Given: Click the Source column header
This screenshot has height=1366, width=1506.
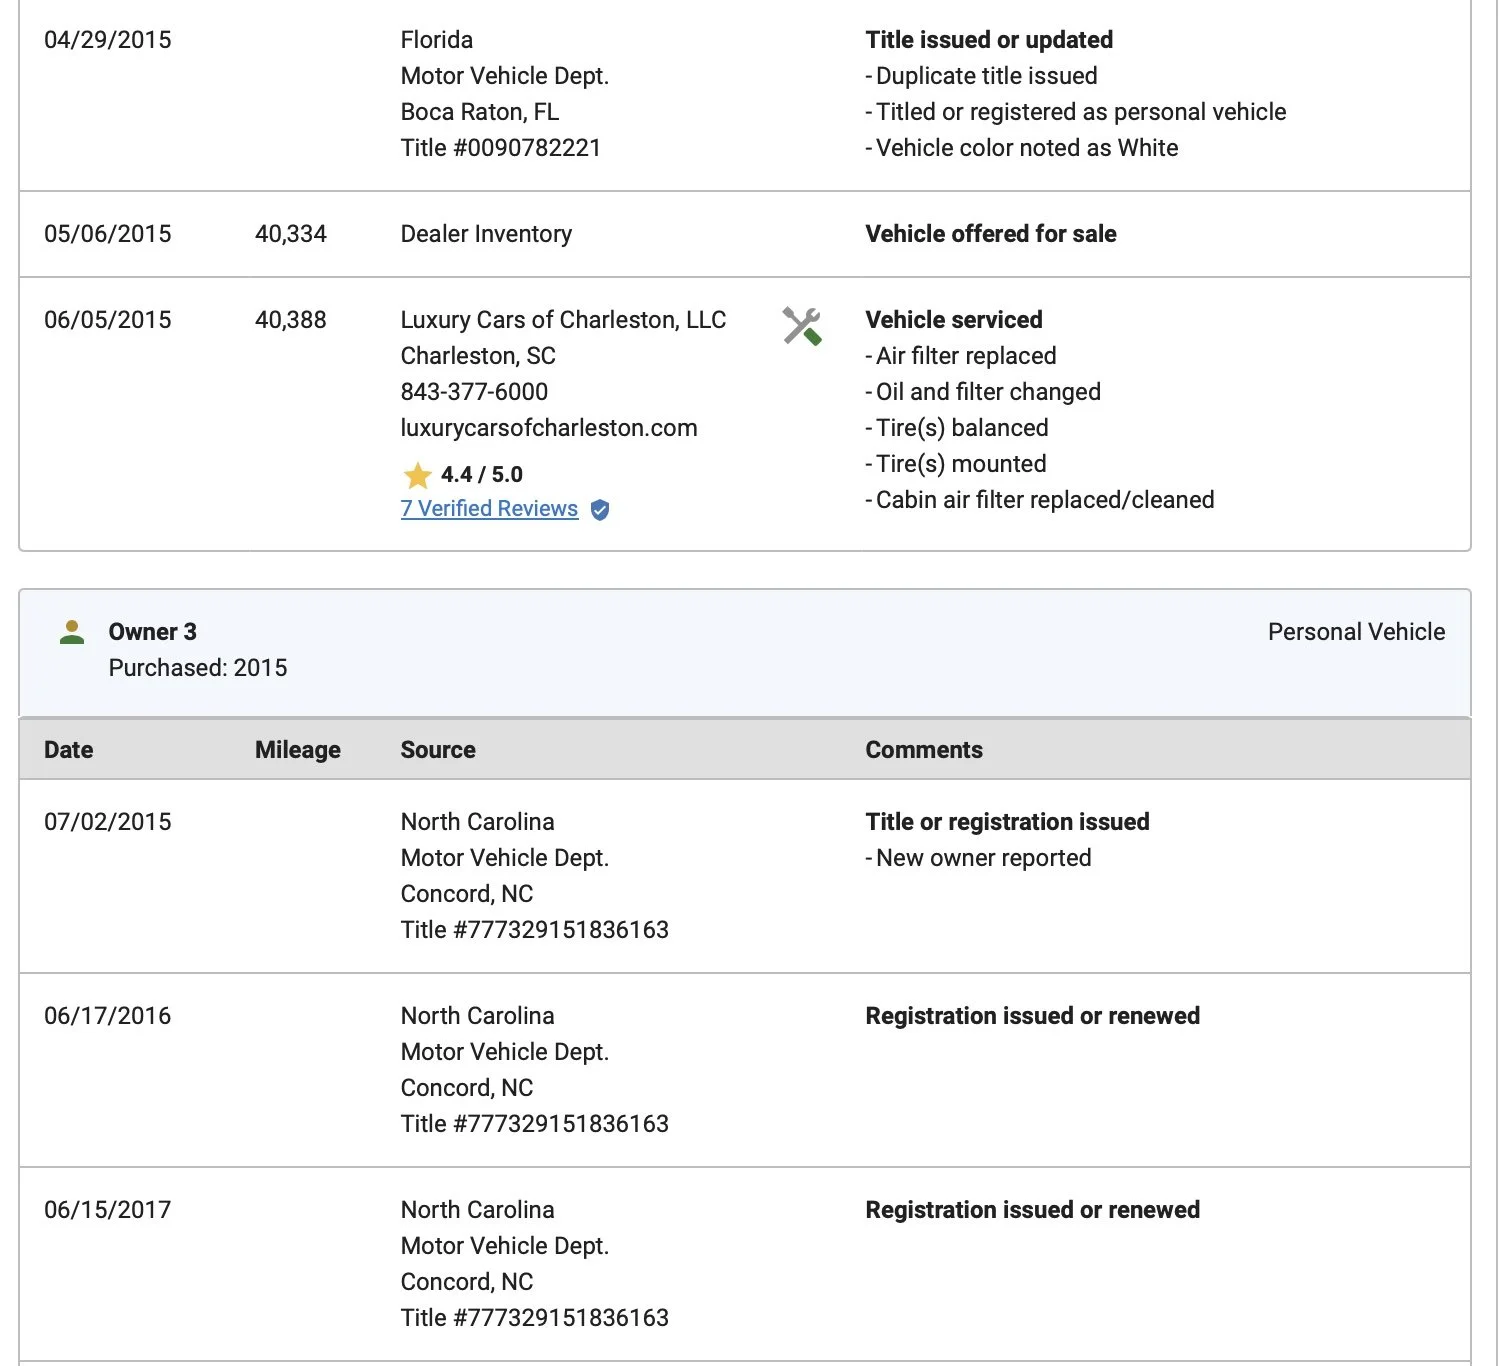Looking at the screenshot, I should (438, 750).
